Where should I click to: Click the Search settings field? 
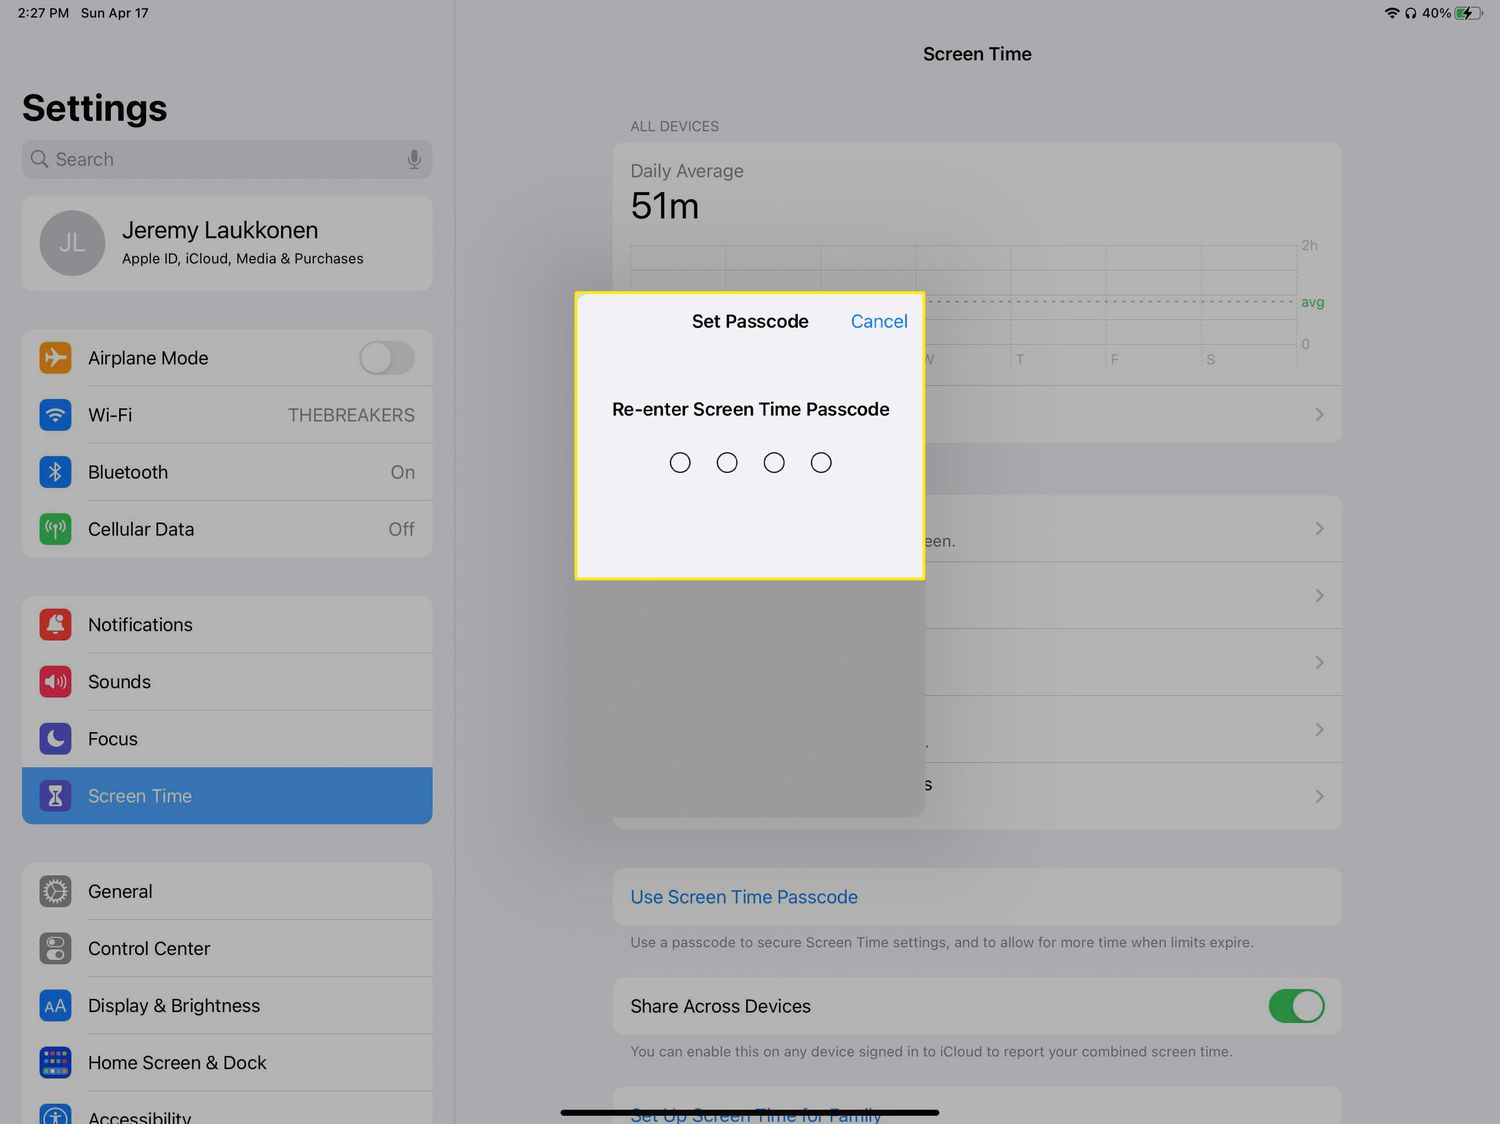(226, 160)
